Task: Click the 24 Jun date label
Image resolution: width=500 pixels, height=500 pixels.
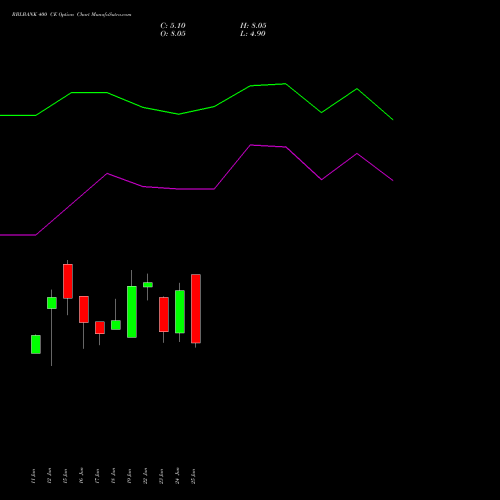Action: (x=177, y=476)
